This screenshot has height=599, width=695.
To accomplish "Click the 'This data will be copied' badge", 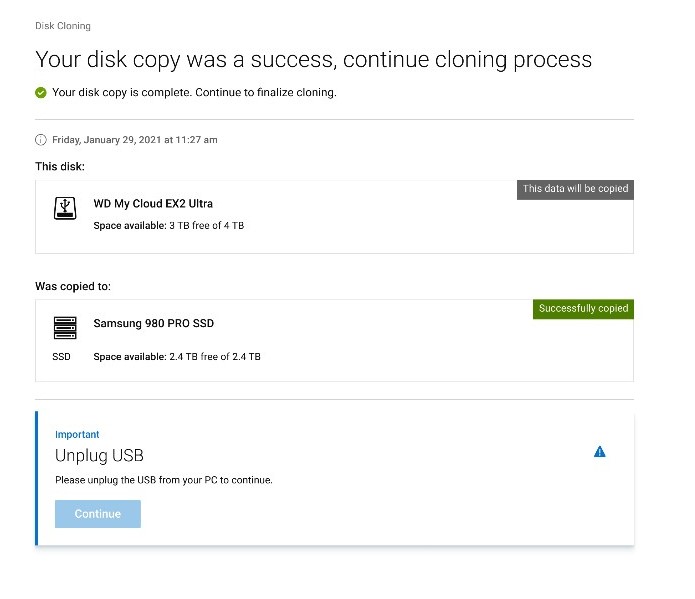I will [x=575, y=189].
